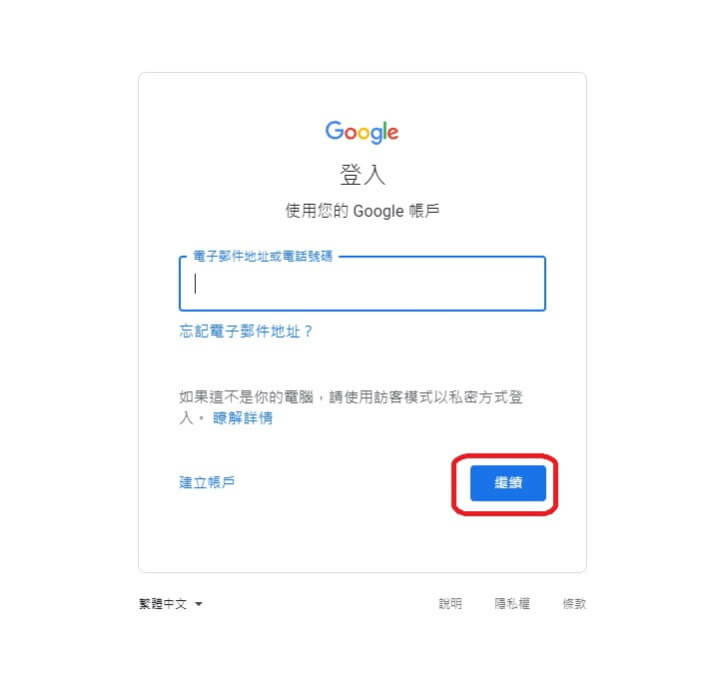Open the 條款 footer link
This screenshot has width=720, height=690.
(x=574, y=603)
